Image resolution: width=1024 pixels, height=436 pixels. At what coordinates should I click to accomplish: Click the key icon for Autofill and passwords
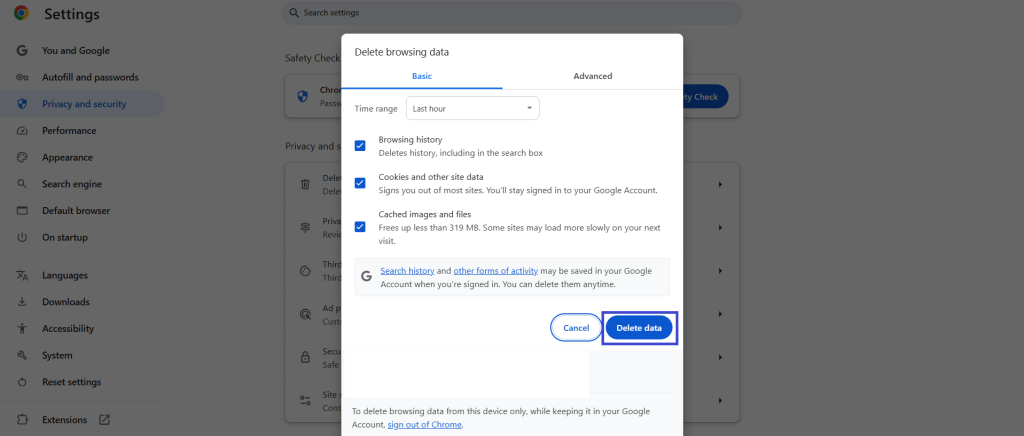pos(22,77)
